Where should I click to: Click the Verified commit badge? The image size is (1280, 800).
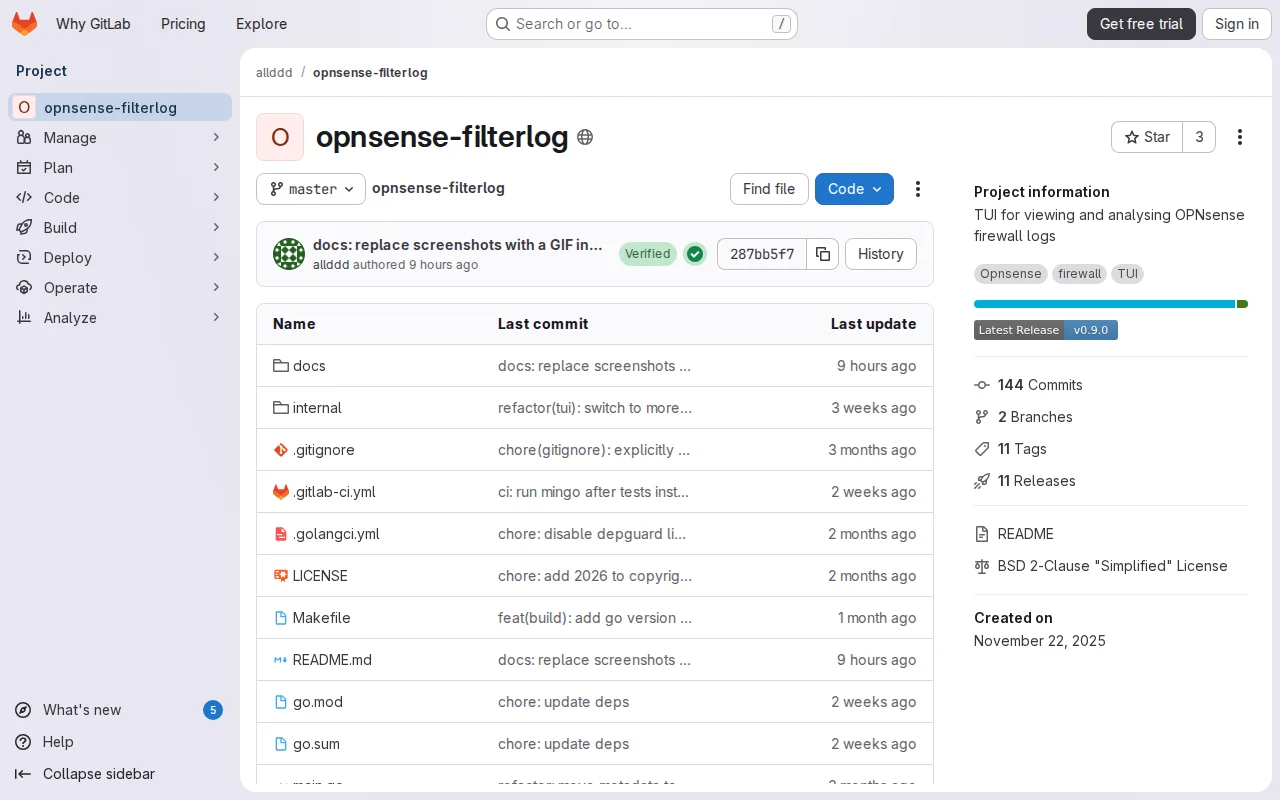coord(648,254)
